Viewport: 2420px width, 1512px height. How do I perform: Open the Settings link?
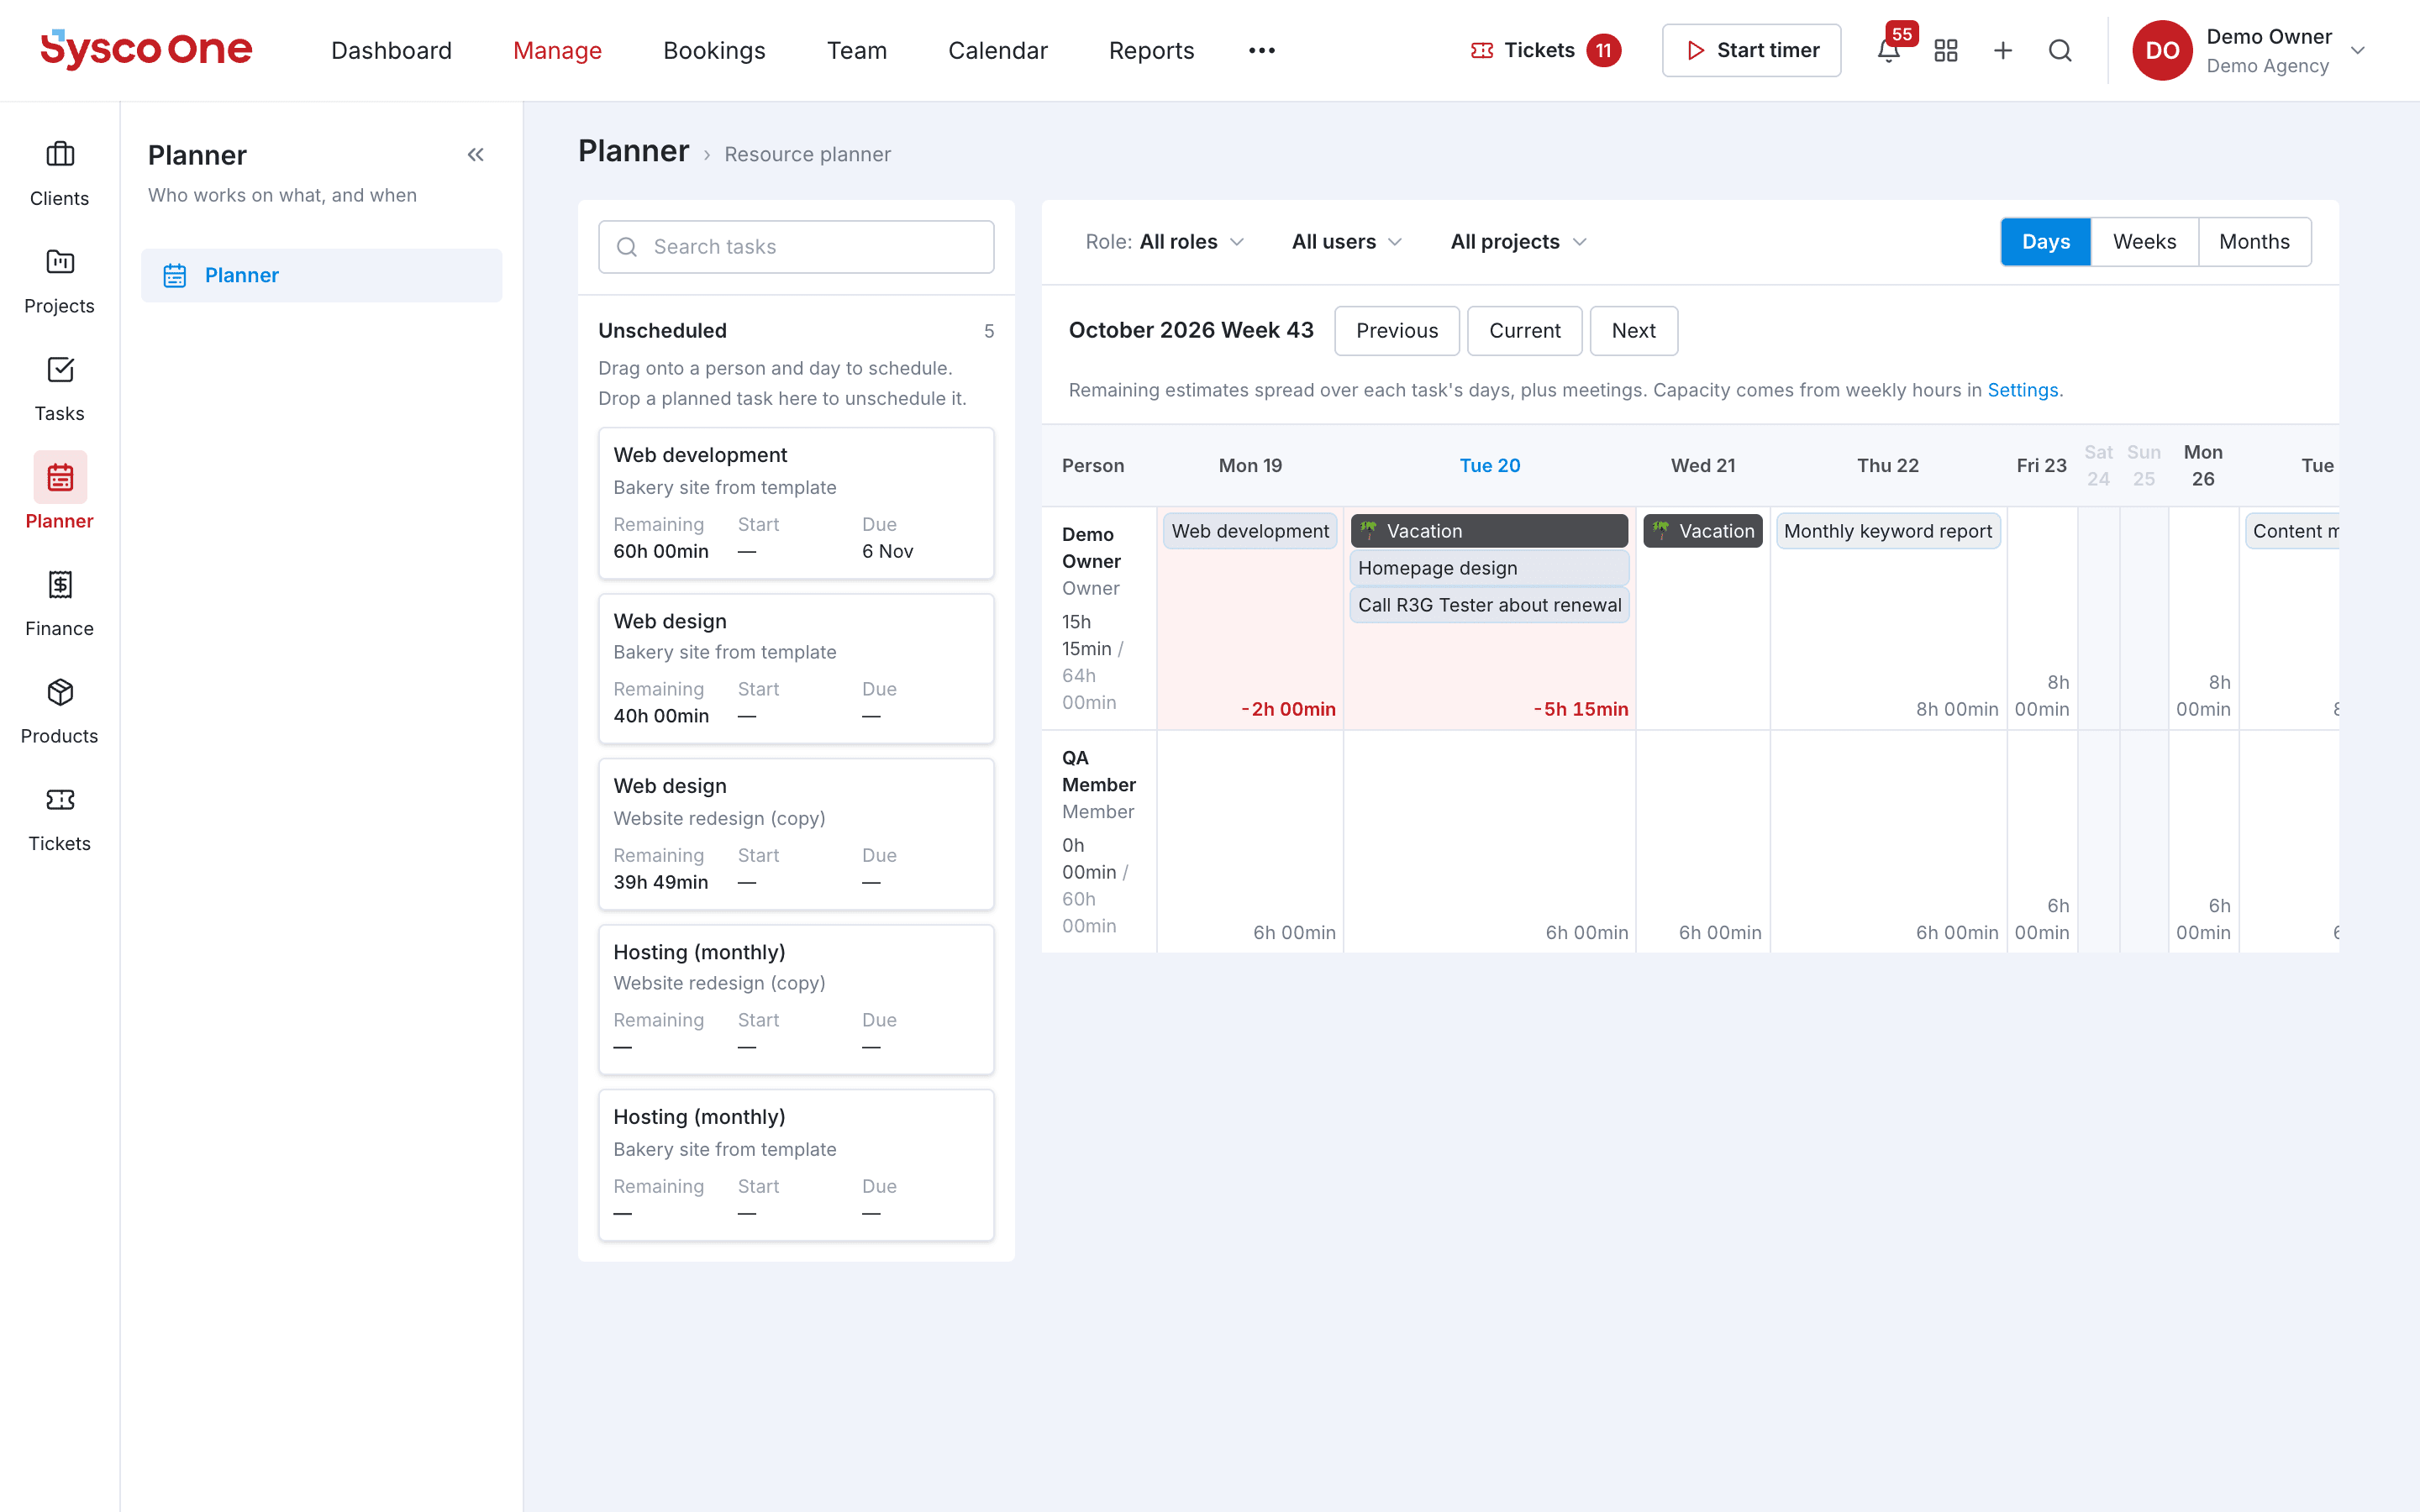click(2022, 390)
